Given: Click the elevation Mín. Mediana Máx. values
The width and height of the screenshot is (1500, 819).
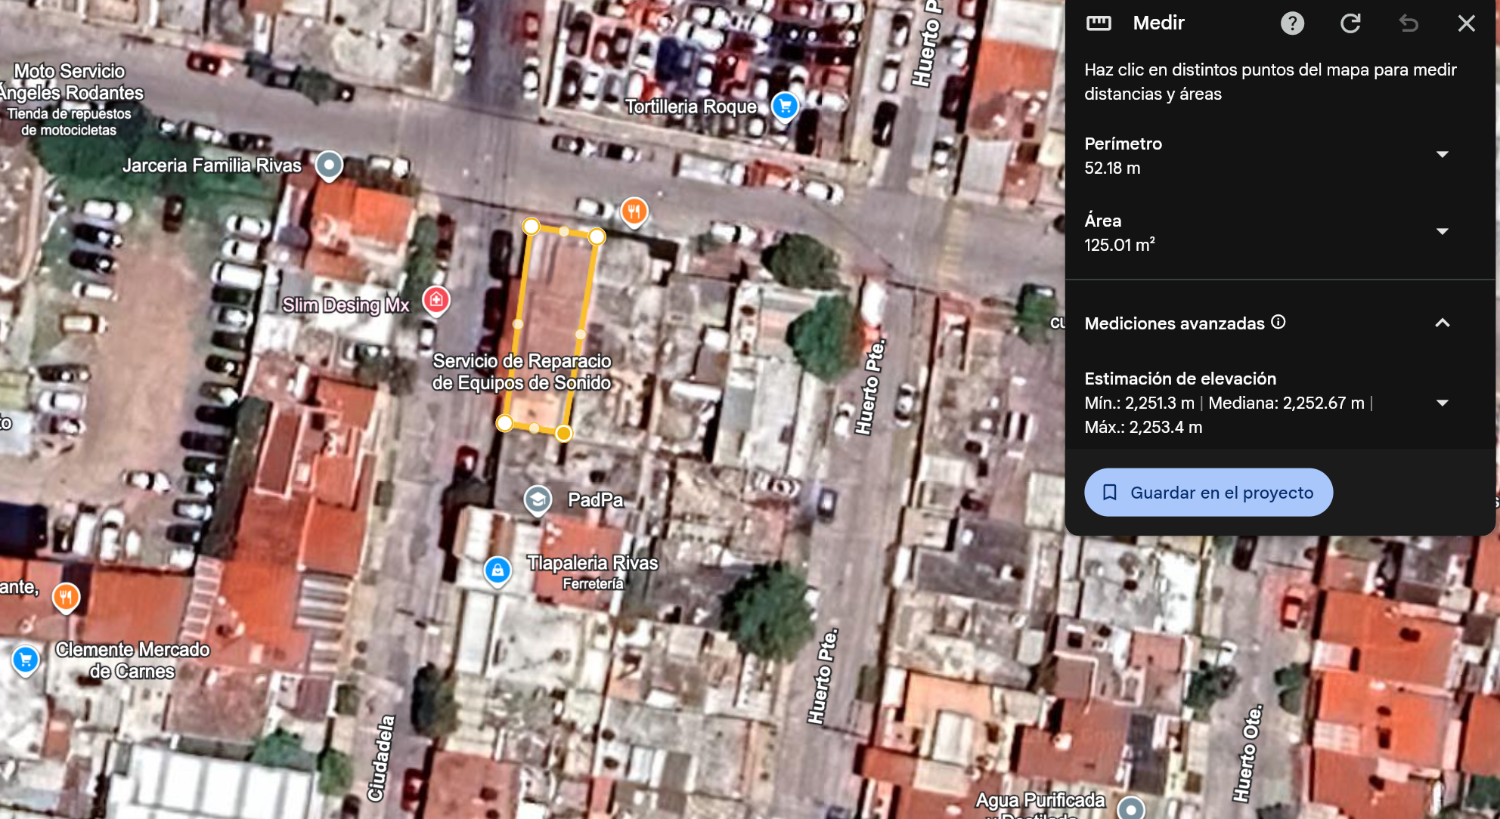Looking at the screenshot, I should click(1229, 415).
